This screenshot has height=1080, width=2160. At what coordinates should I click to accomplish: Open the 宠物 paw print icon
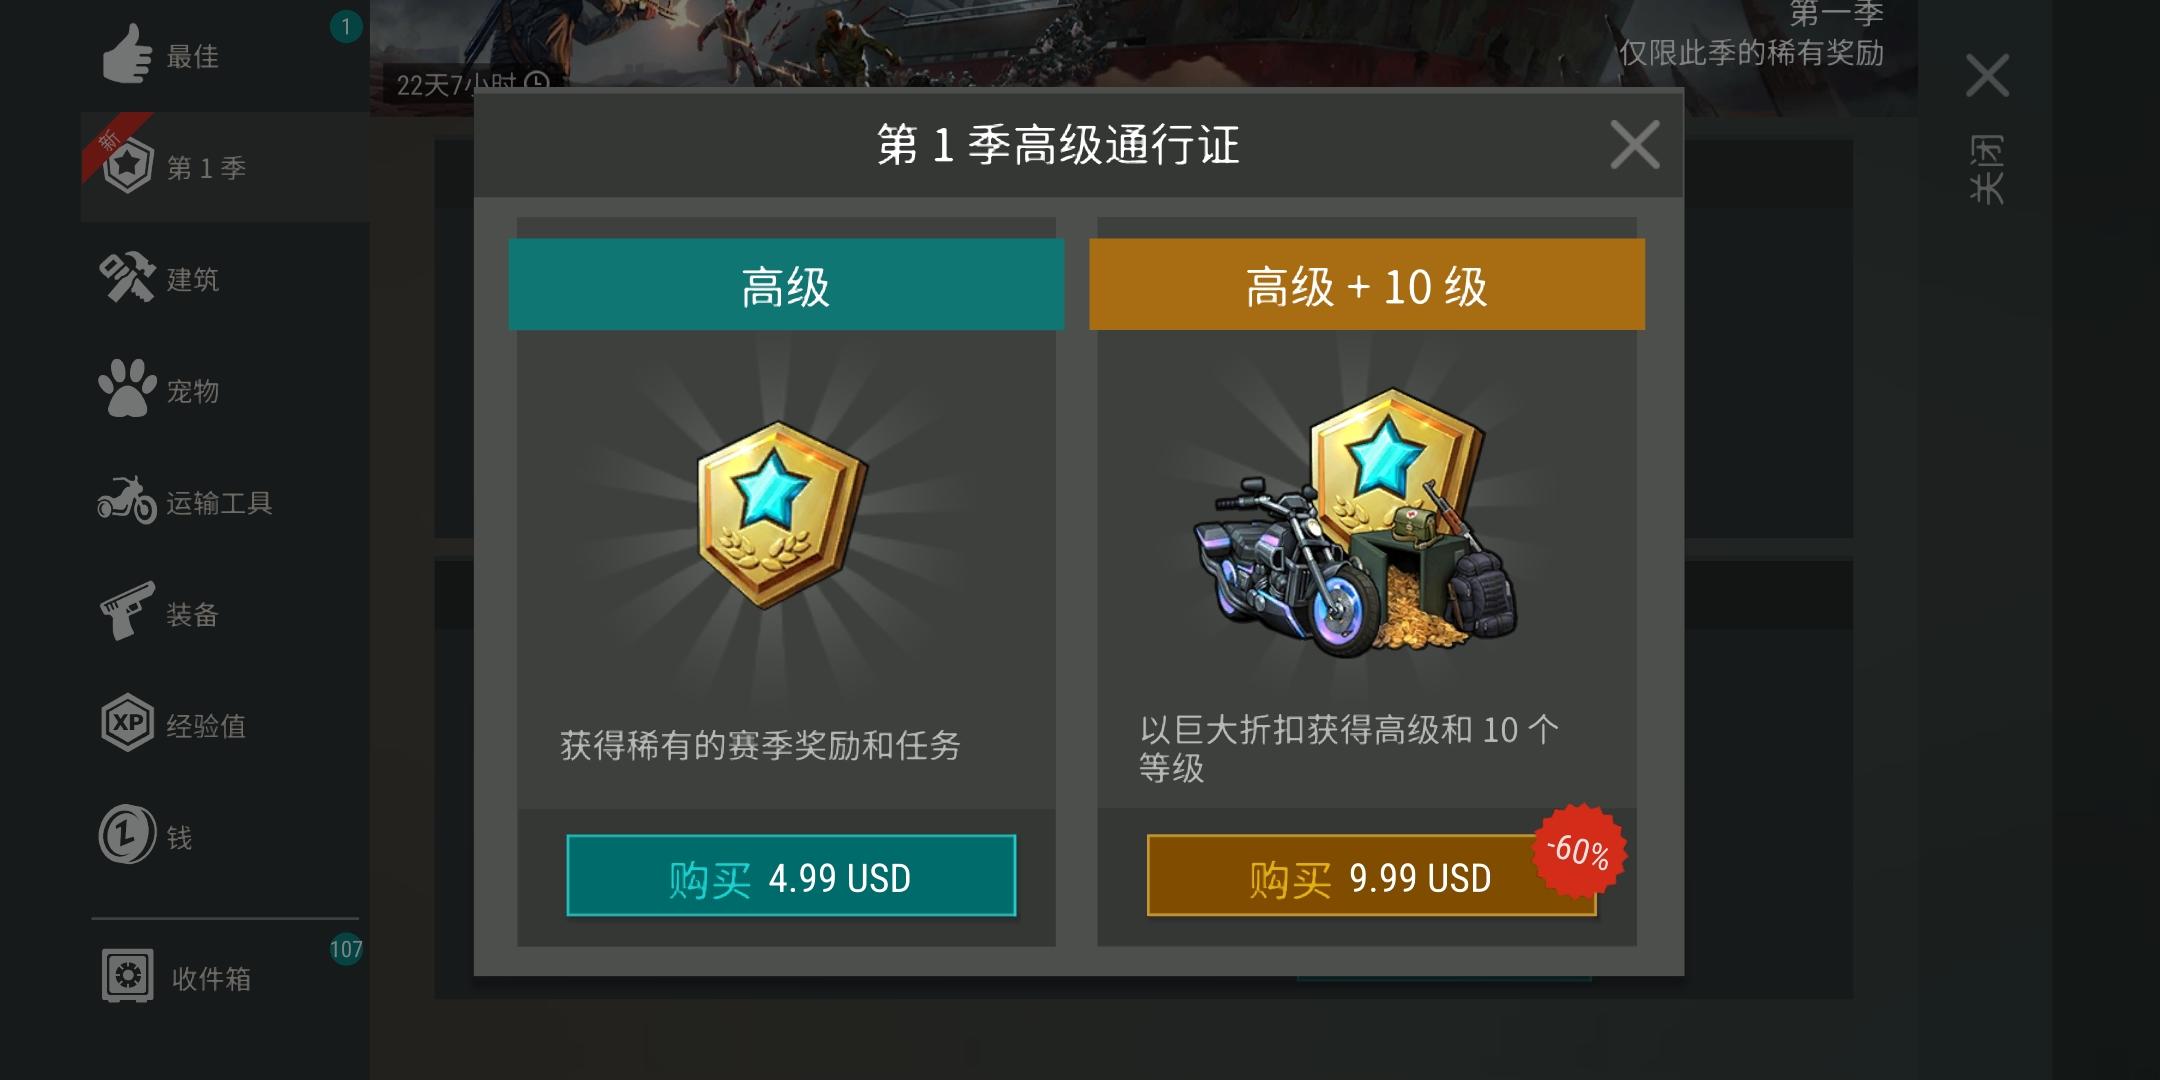tap(127, 388)
